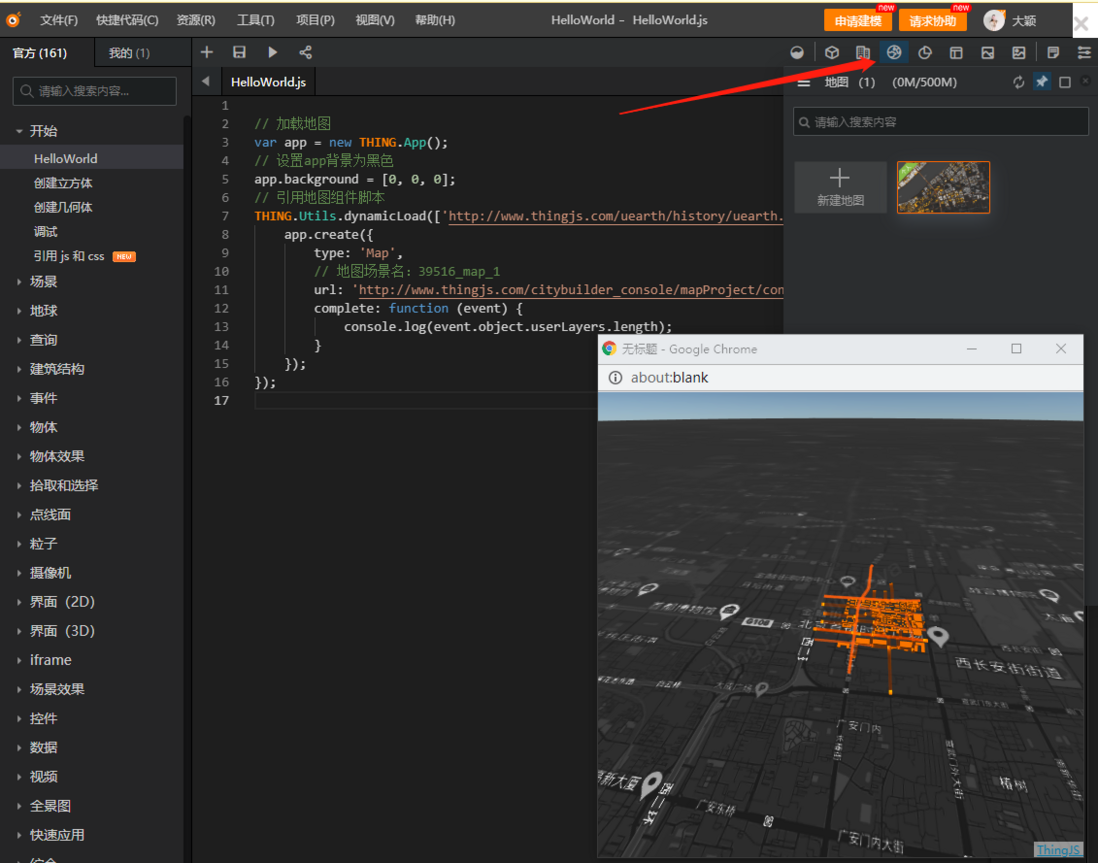Open the 视图(V) menu
Screen dimensions: 1098x863
click(375, 20)
